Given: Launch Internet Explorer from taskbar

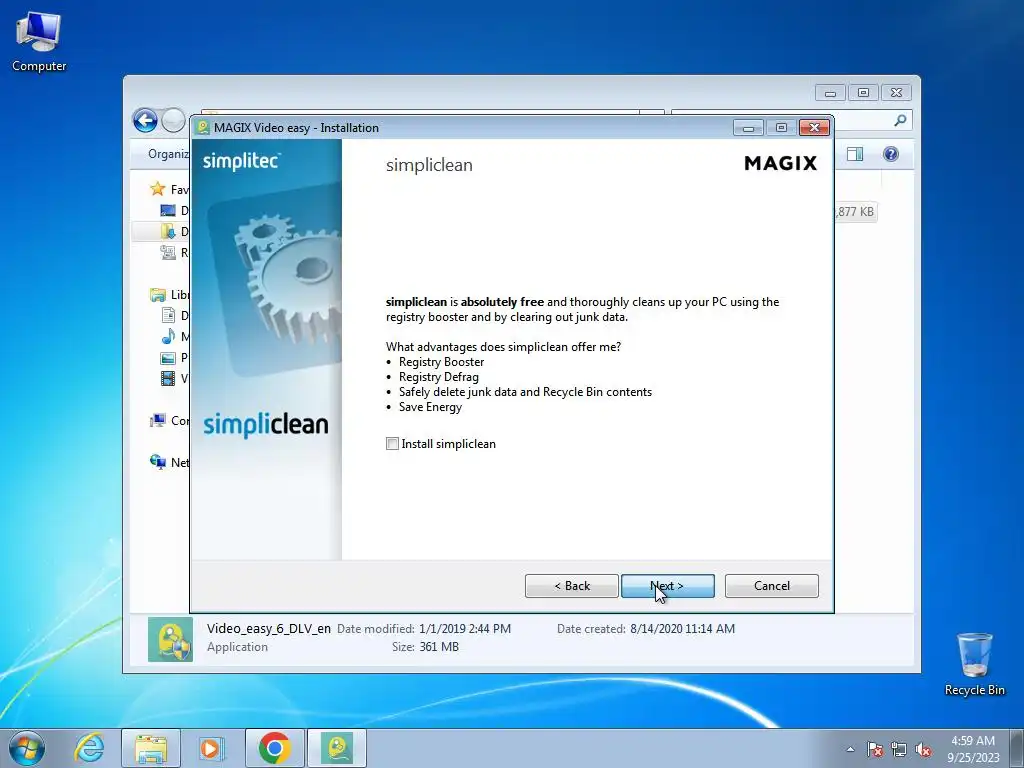Looking at the screenshot, I should point(89,748).
